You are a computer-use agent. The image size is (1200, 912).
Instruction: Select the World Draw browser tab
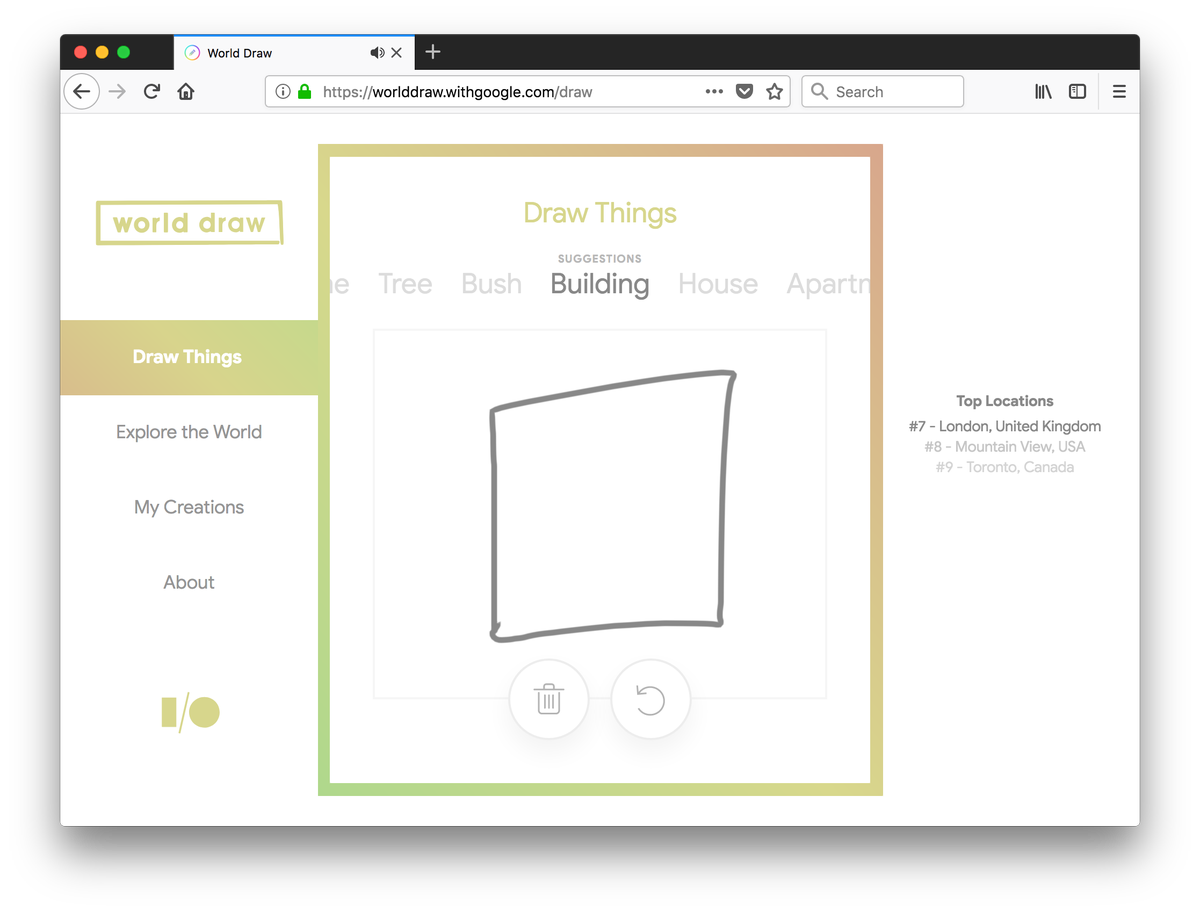tap(294, 53)
